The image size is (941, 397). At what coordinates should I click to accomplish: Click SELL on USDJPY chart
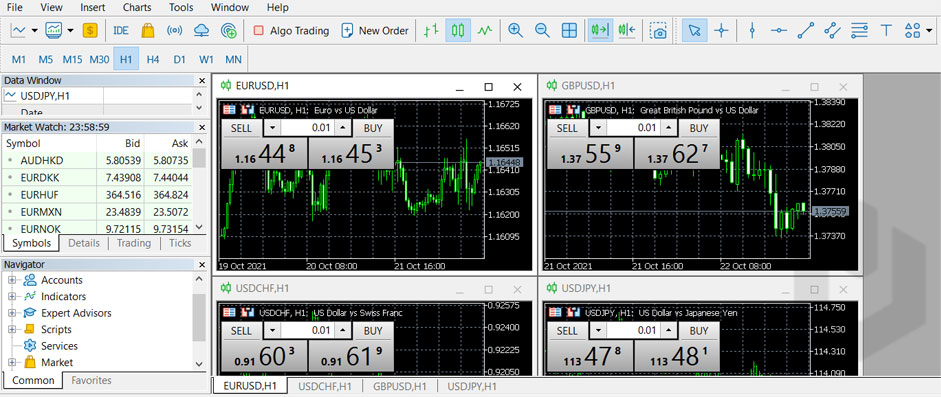(567, 331)
